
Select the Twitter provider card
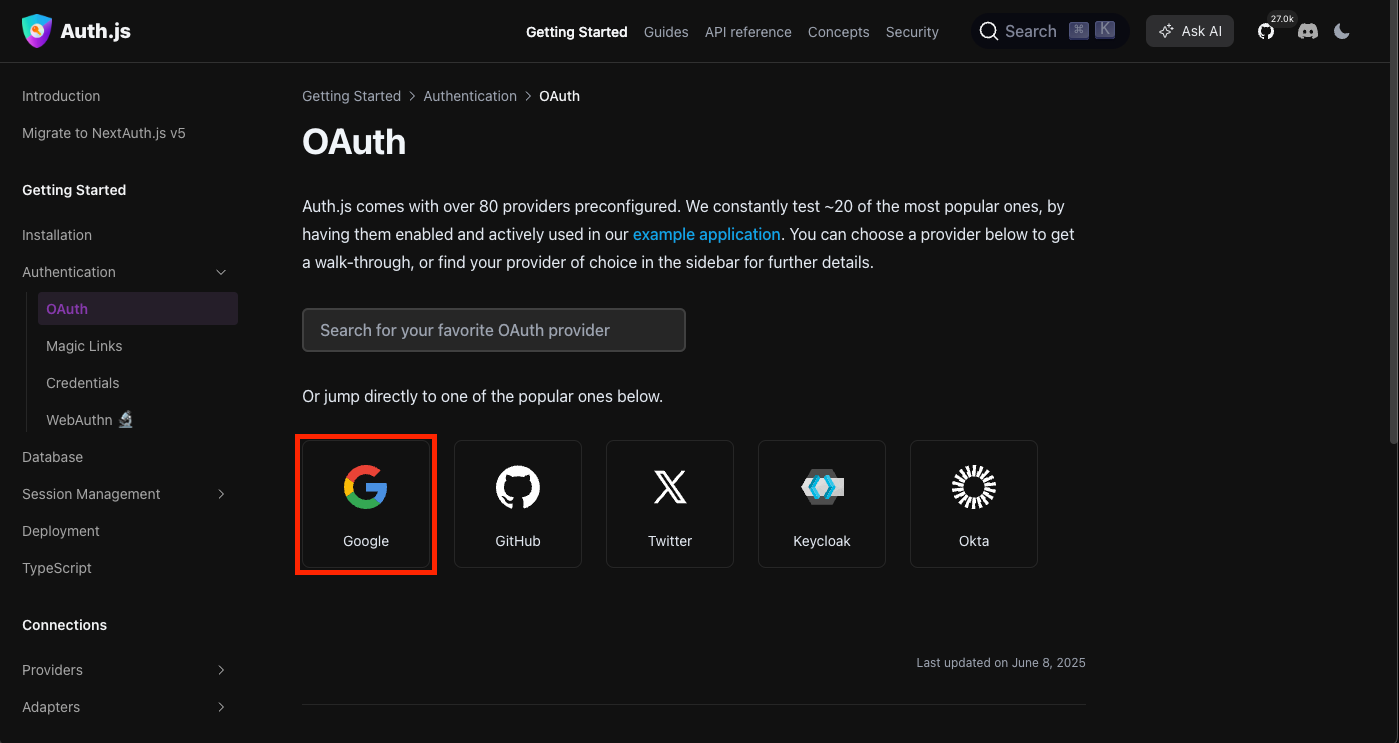coord(670,504)
